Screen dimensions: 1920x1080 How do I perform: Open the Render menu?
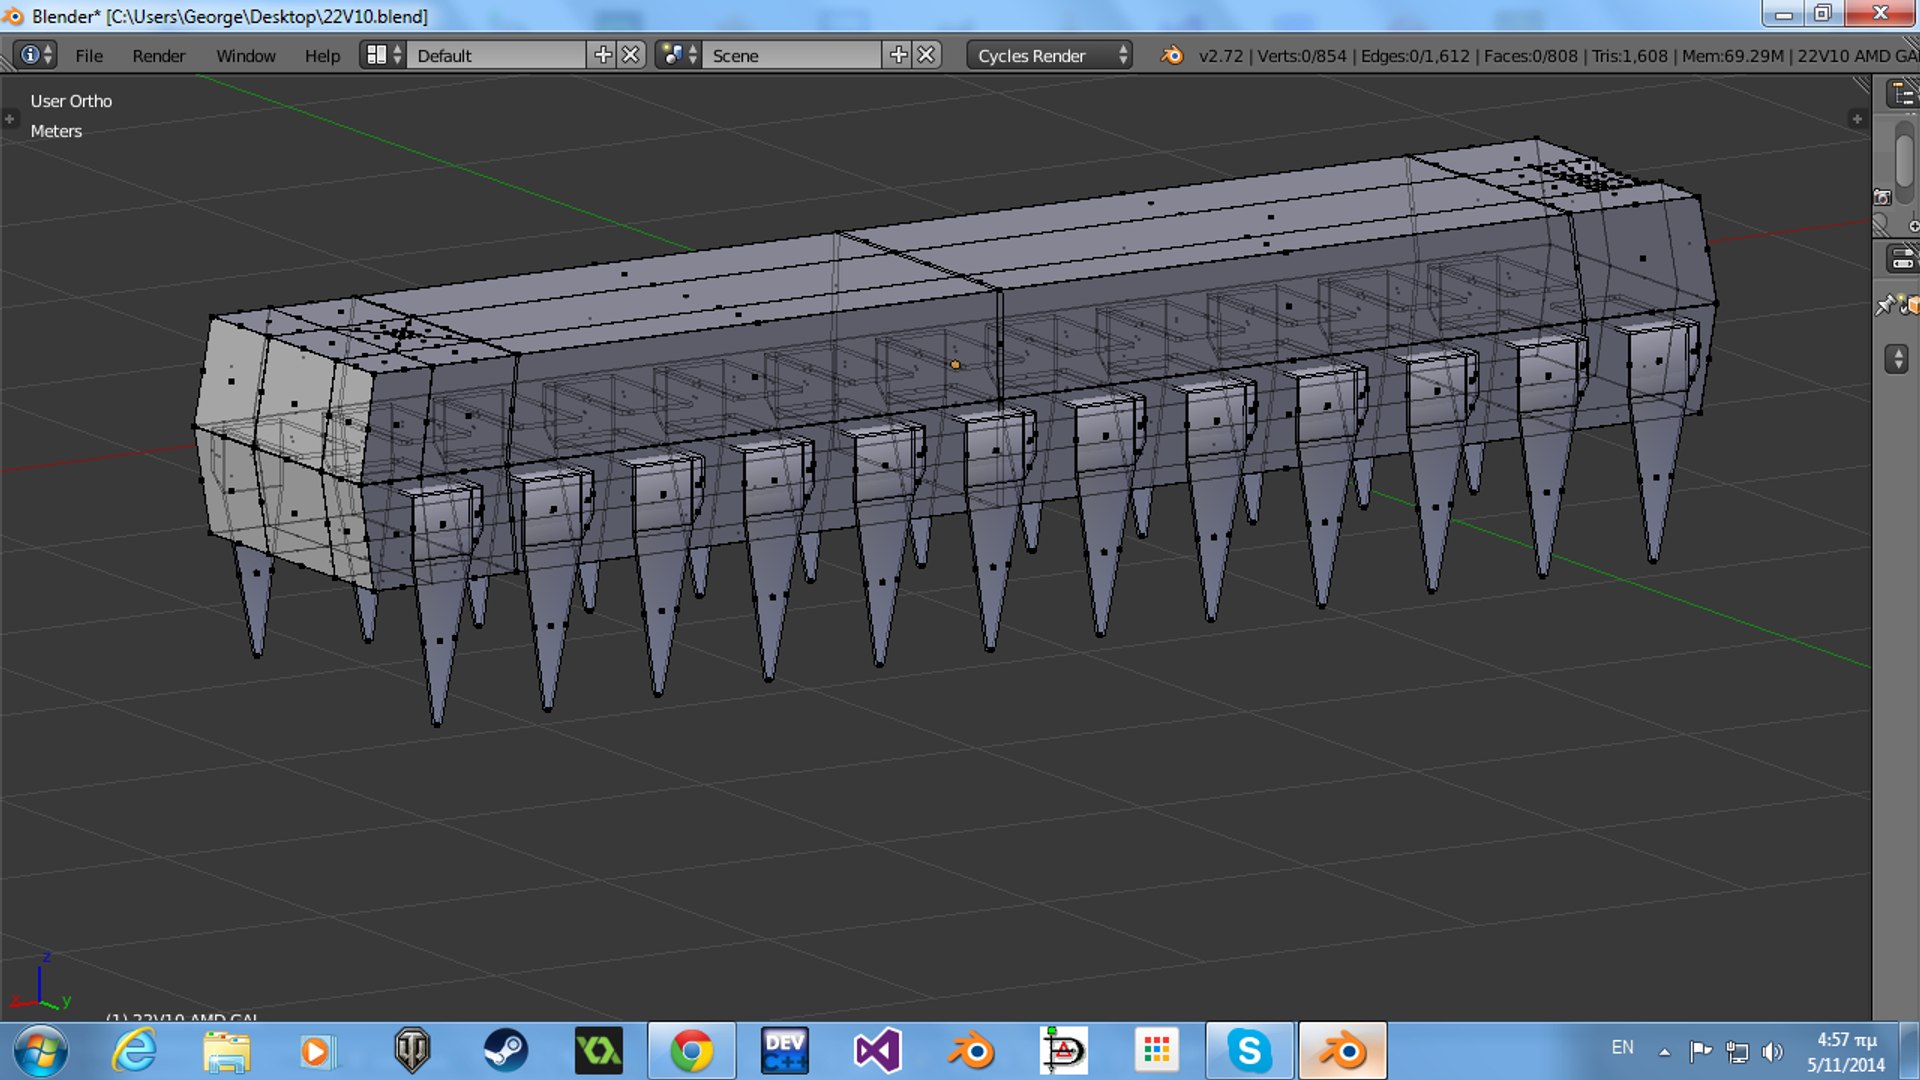pyautogui.click(x=158, y=55)
